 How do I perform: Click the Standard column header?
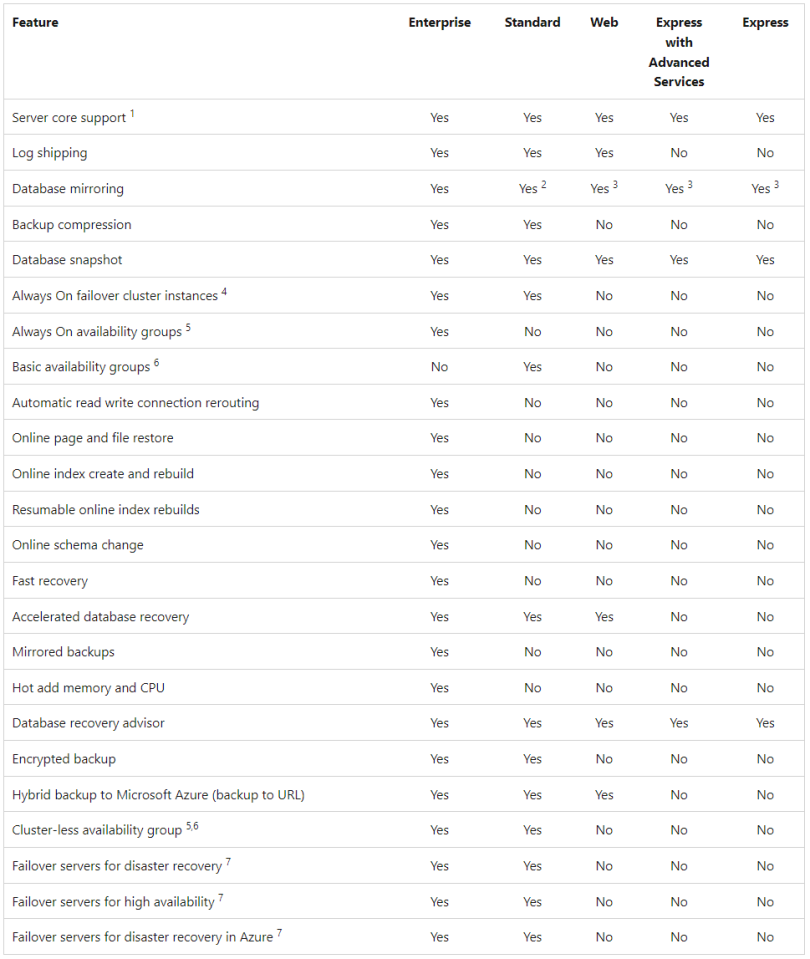point(532,23)
